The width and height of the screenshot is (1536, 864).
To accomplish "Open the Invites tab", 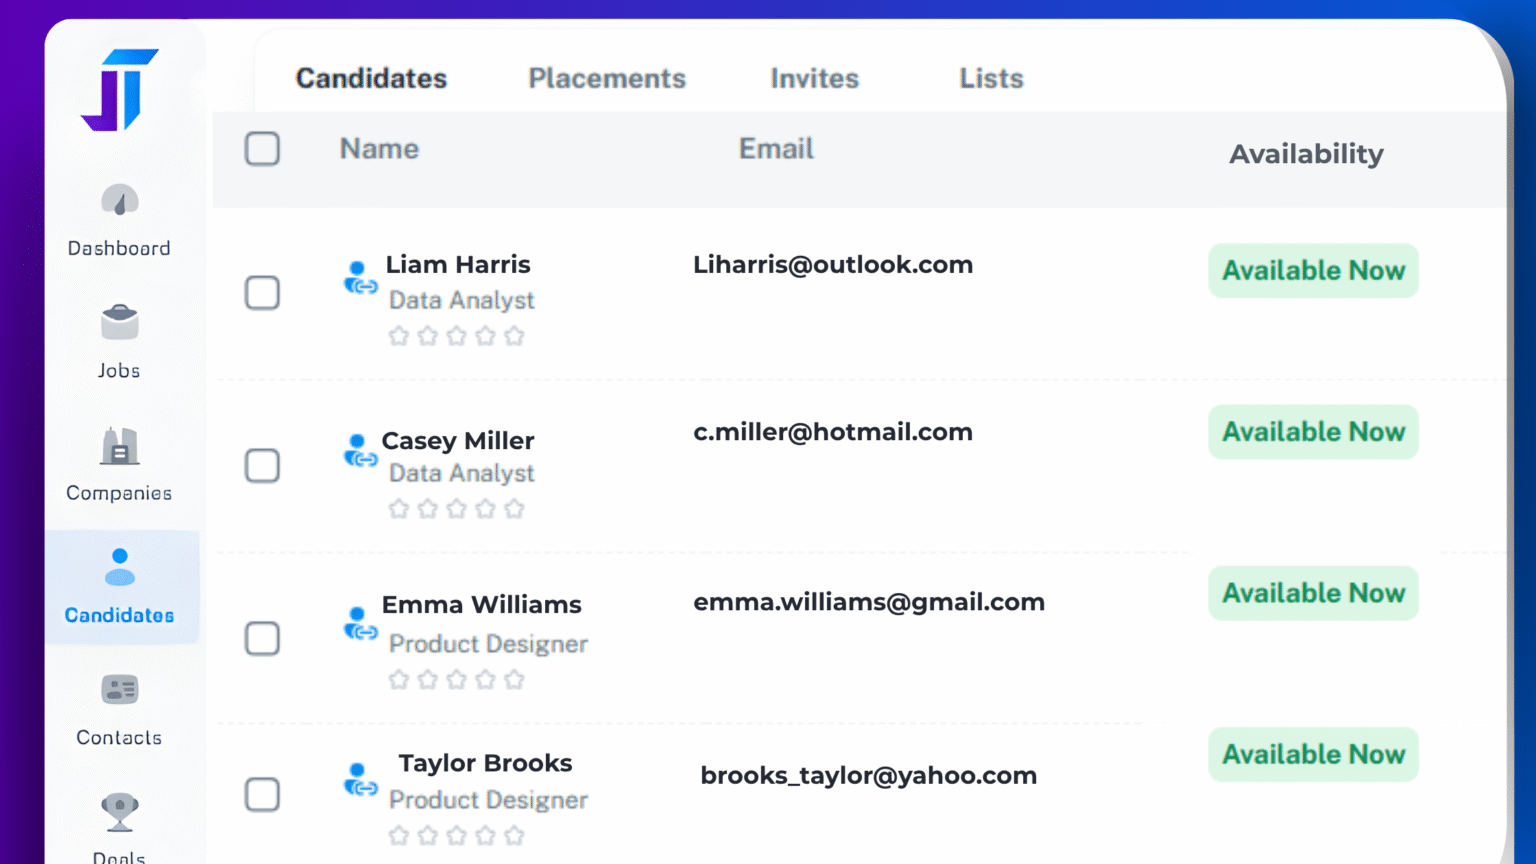I will [814, 78].
